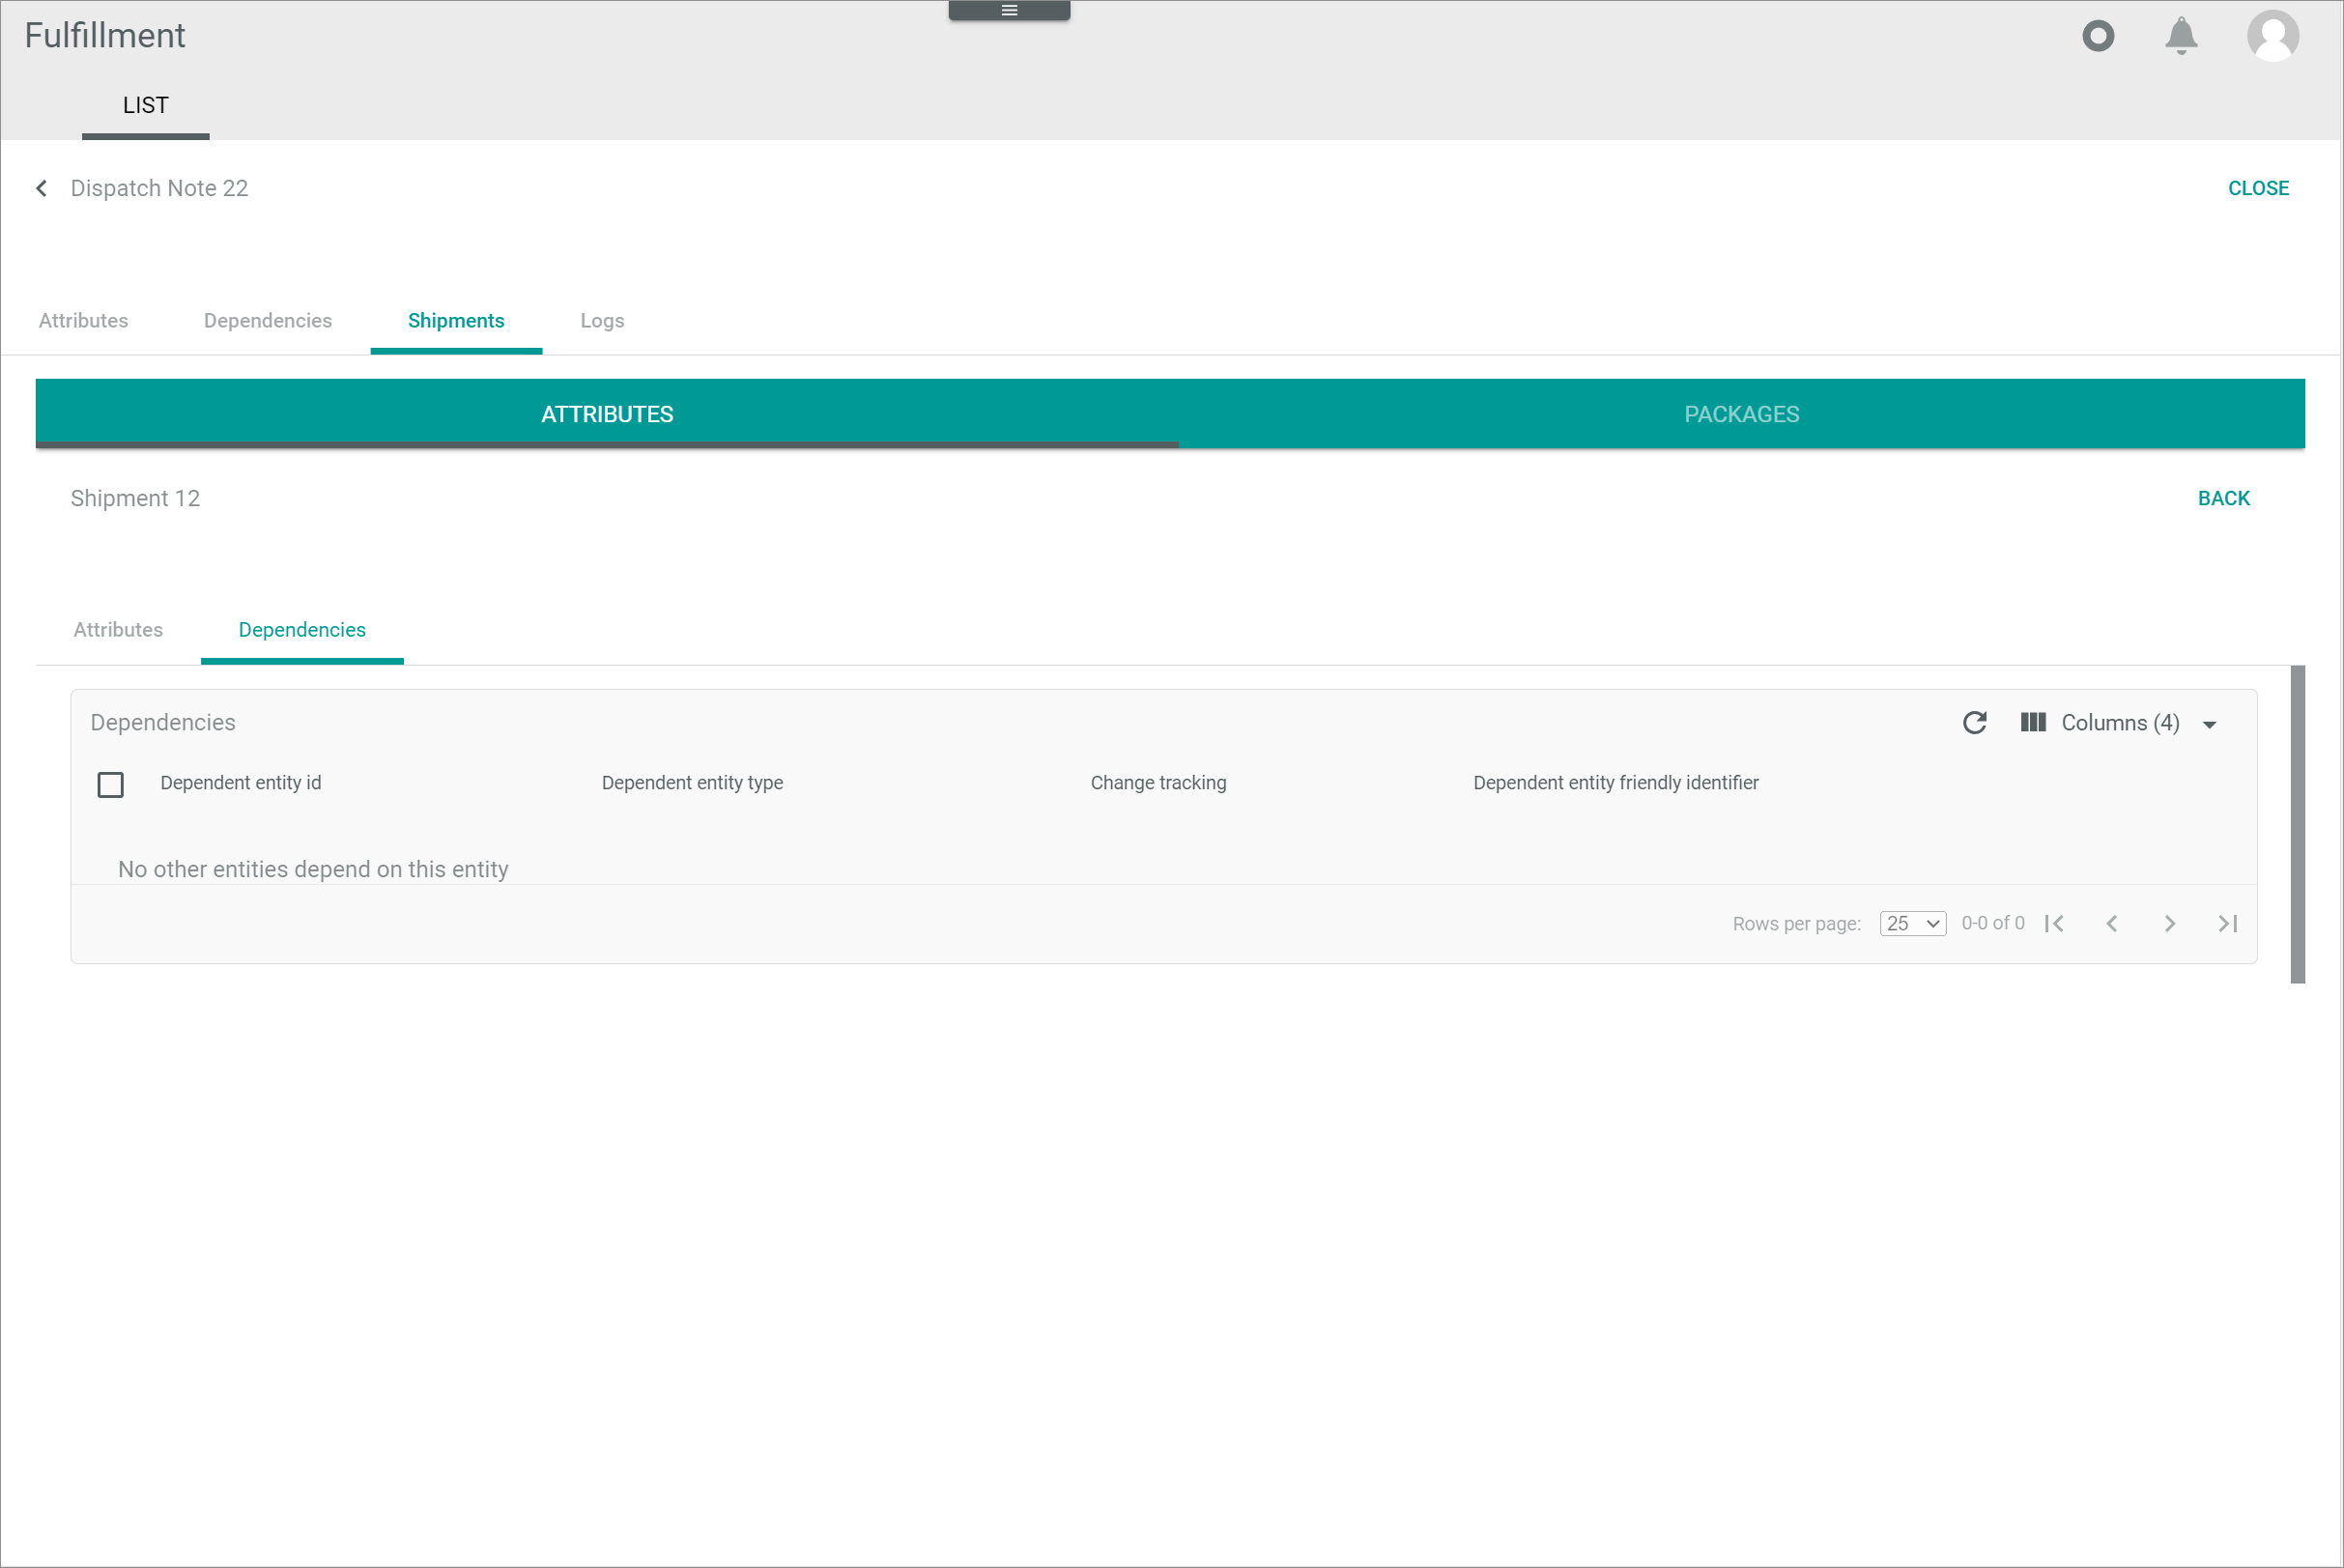Refresh the Dependencies table
The width and height of the screenshot is (2344, 1568).
pos(1975,722)
